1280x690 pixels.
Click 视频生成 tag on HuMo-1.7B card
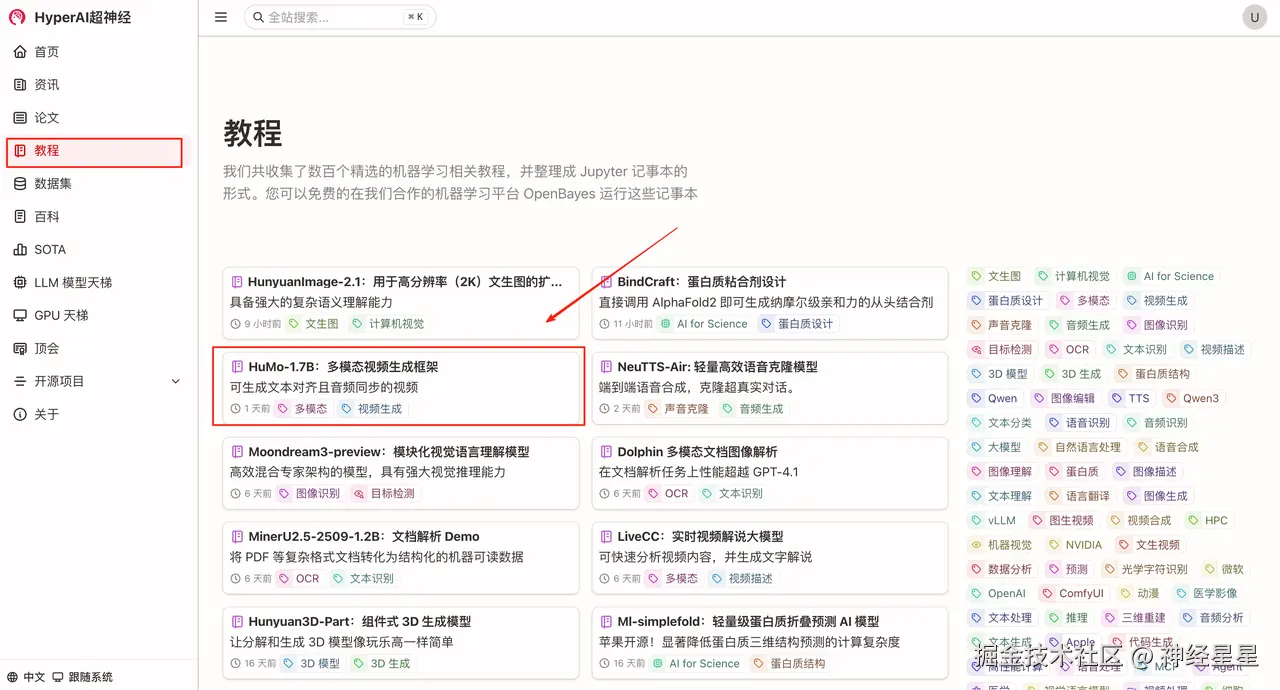pyautogui.click(x=371, y=409)
